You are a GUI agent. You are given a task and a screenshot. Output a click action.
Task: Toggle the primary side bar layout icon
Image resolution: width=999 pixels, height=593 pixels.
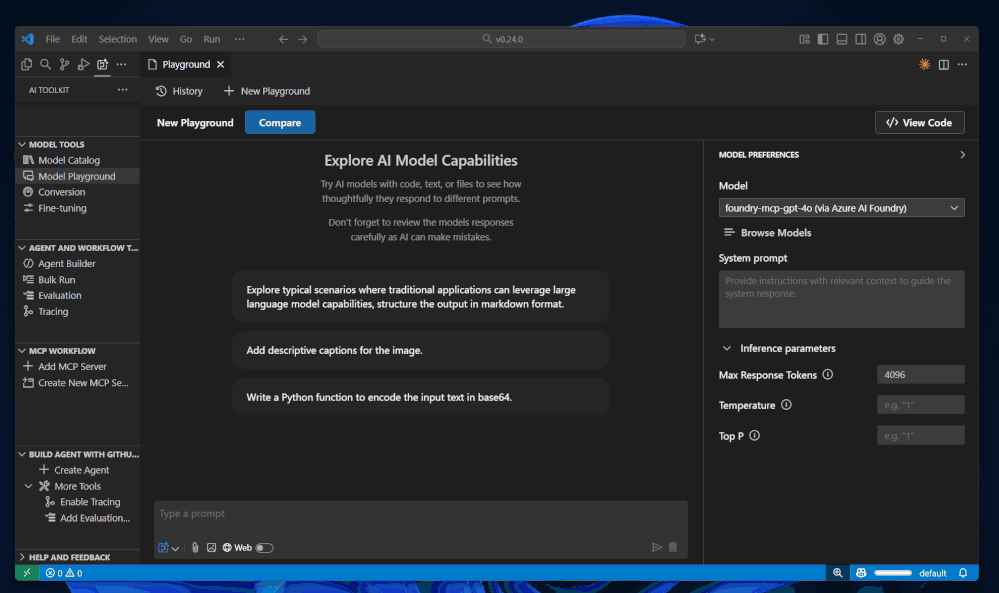click(x=823, y=39)
